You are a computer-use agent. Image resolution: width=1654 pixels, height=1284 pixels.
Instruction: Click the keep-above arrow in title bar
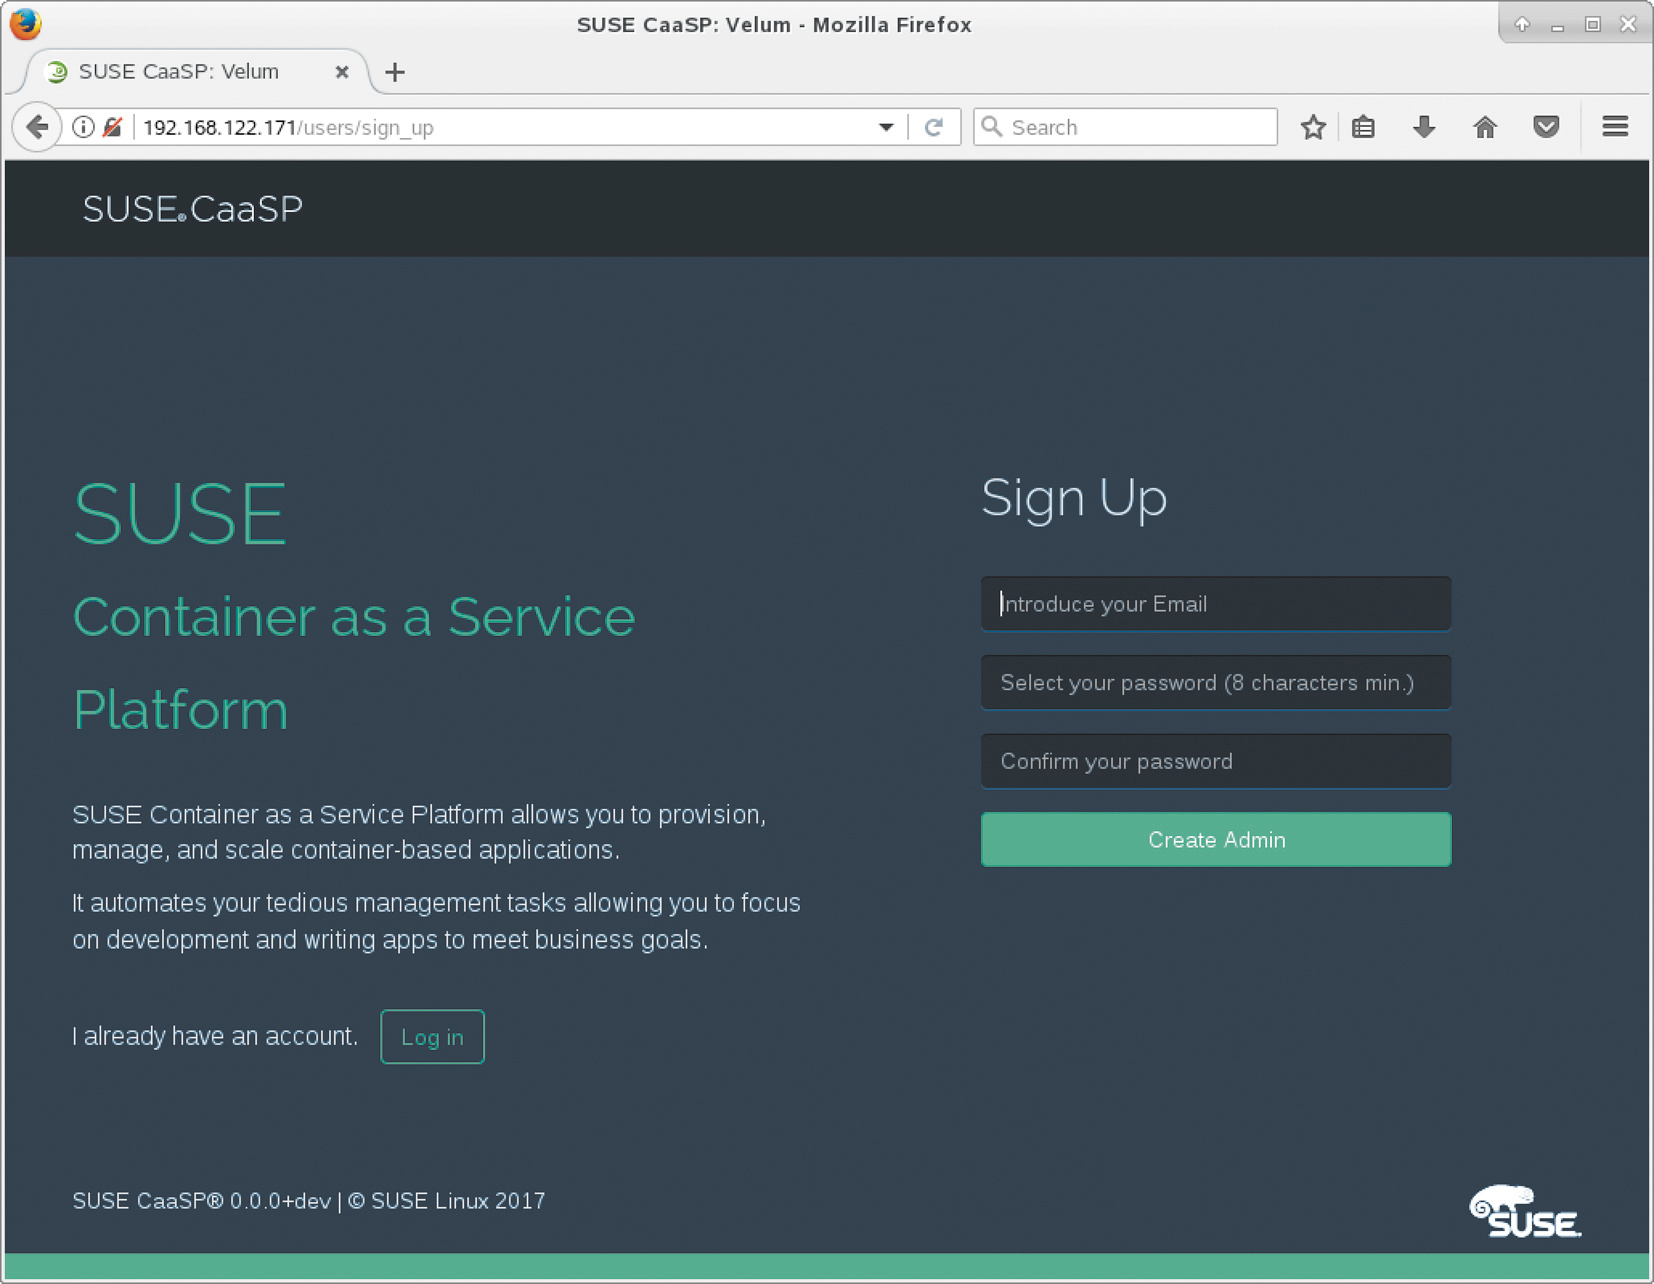coord(1522,24)
